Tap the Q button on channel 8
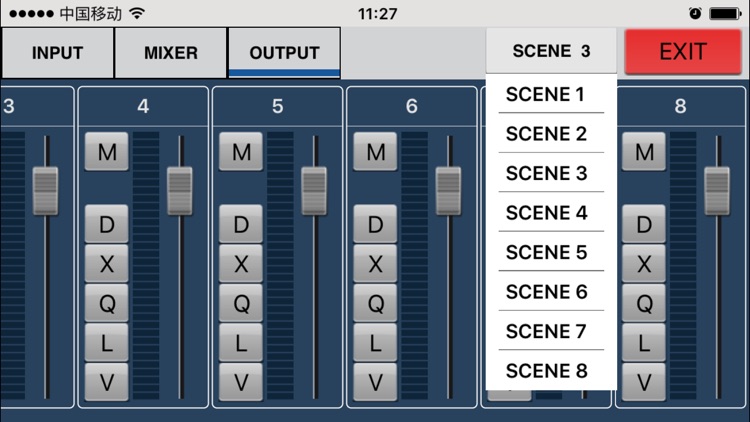750x422 pixels. 644,303
